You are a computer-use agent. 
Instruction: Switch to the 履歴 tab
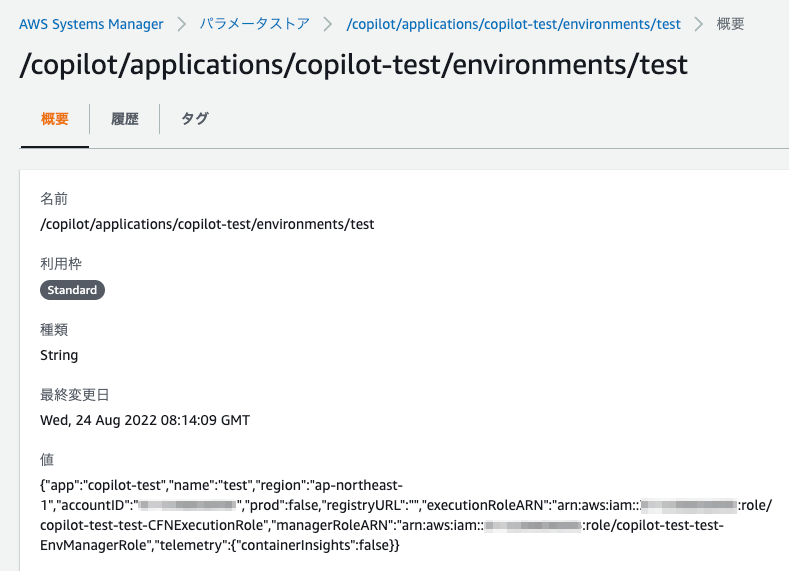125,119
